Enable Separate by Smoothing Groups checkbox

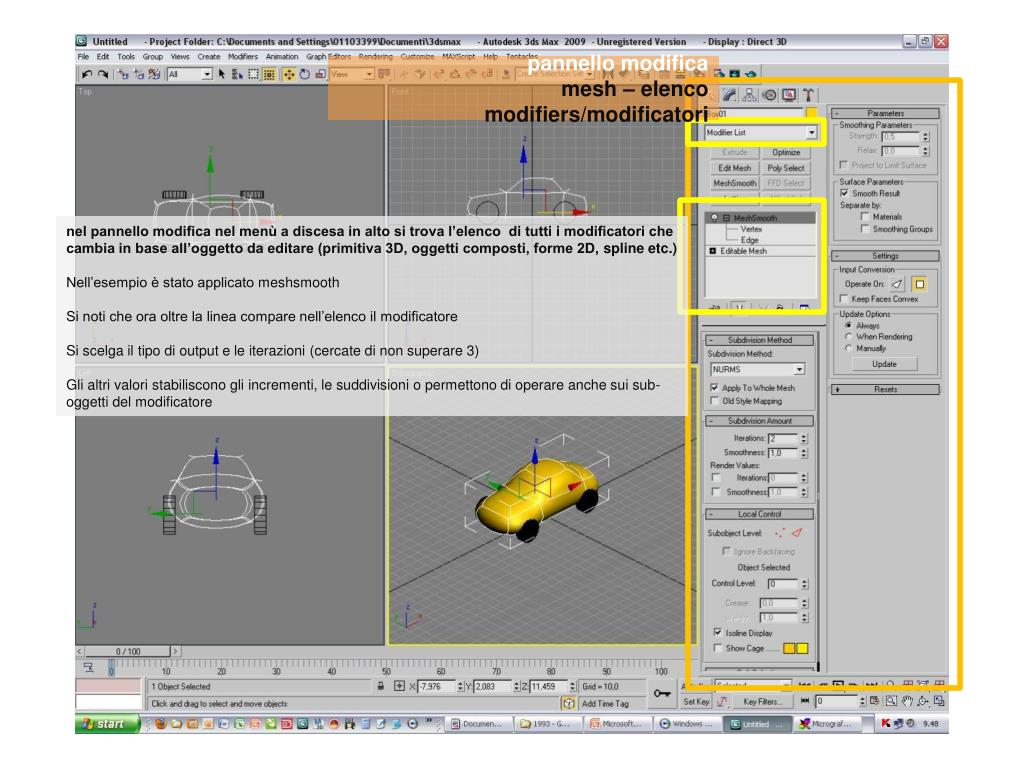click(x=865, y=229)
